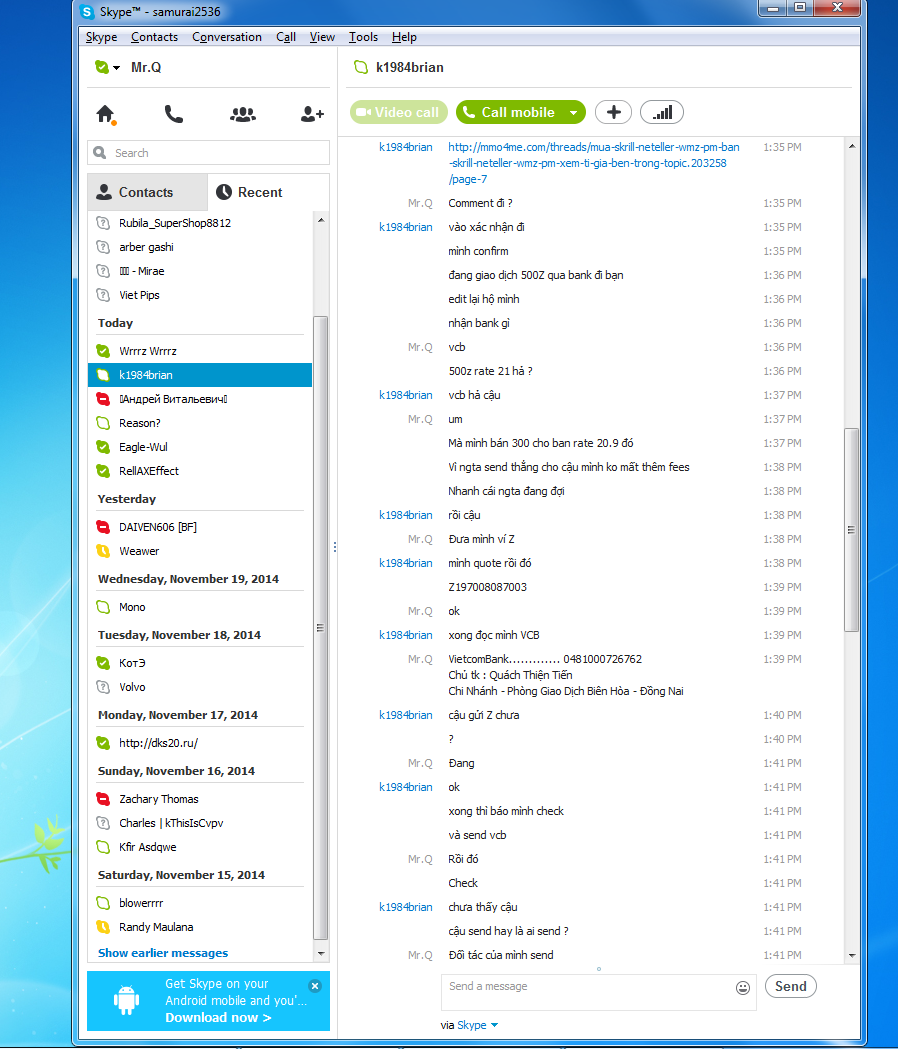Click the chat scrollbar down arrow

[852, 955]
